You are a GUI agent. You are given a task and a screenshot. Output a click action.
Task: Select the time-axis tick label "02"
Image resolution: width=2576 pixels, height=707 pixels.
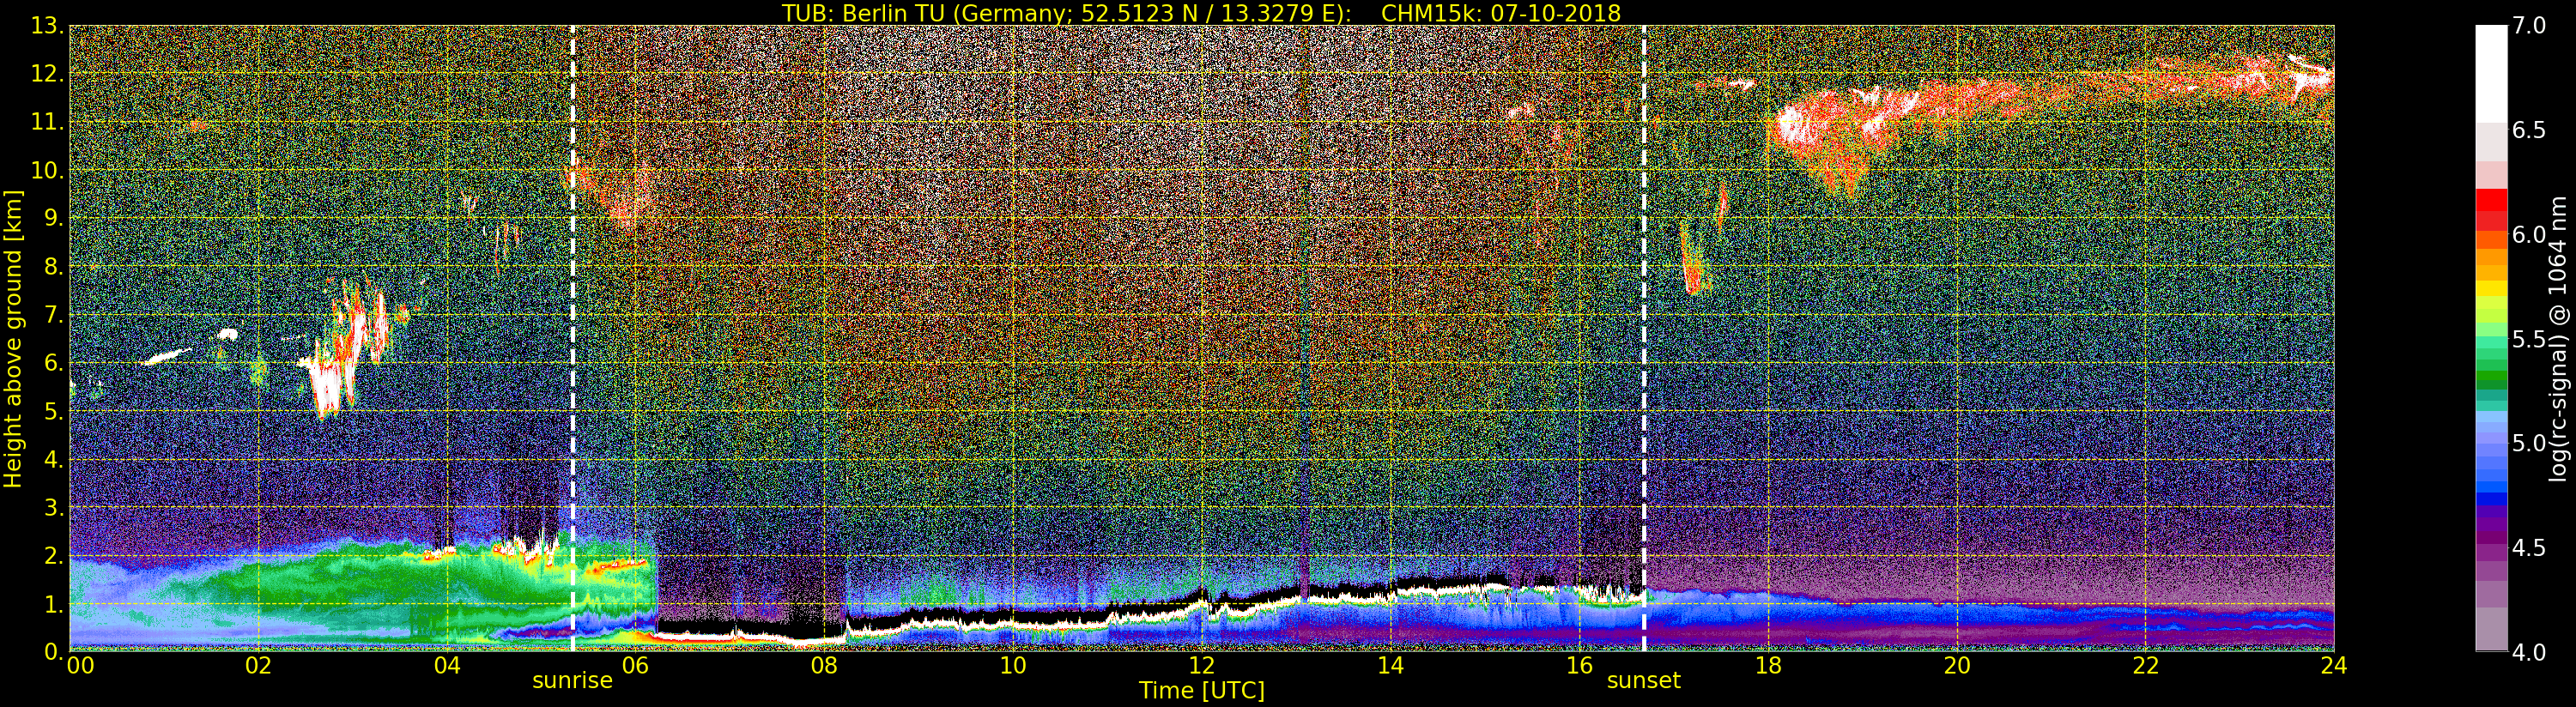pos(258,665)
